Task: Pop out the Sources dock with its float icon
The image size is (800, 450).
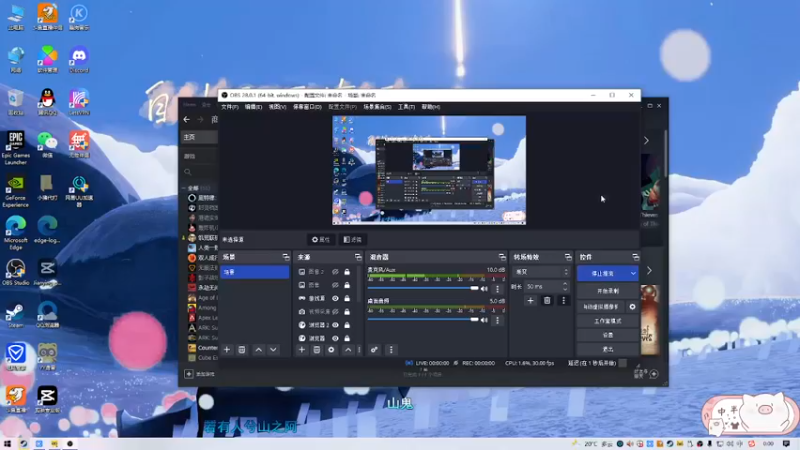Action: pos(358,257)
